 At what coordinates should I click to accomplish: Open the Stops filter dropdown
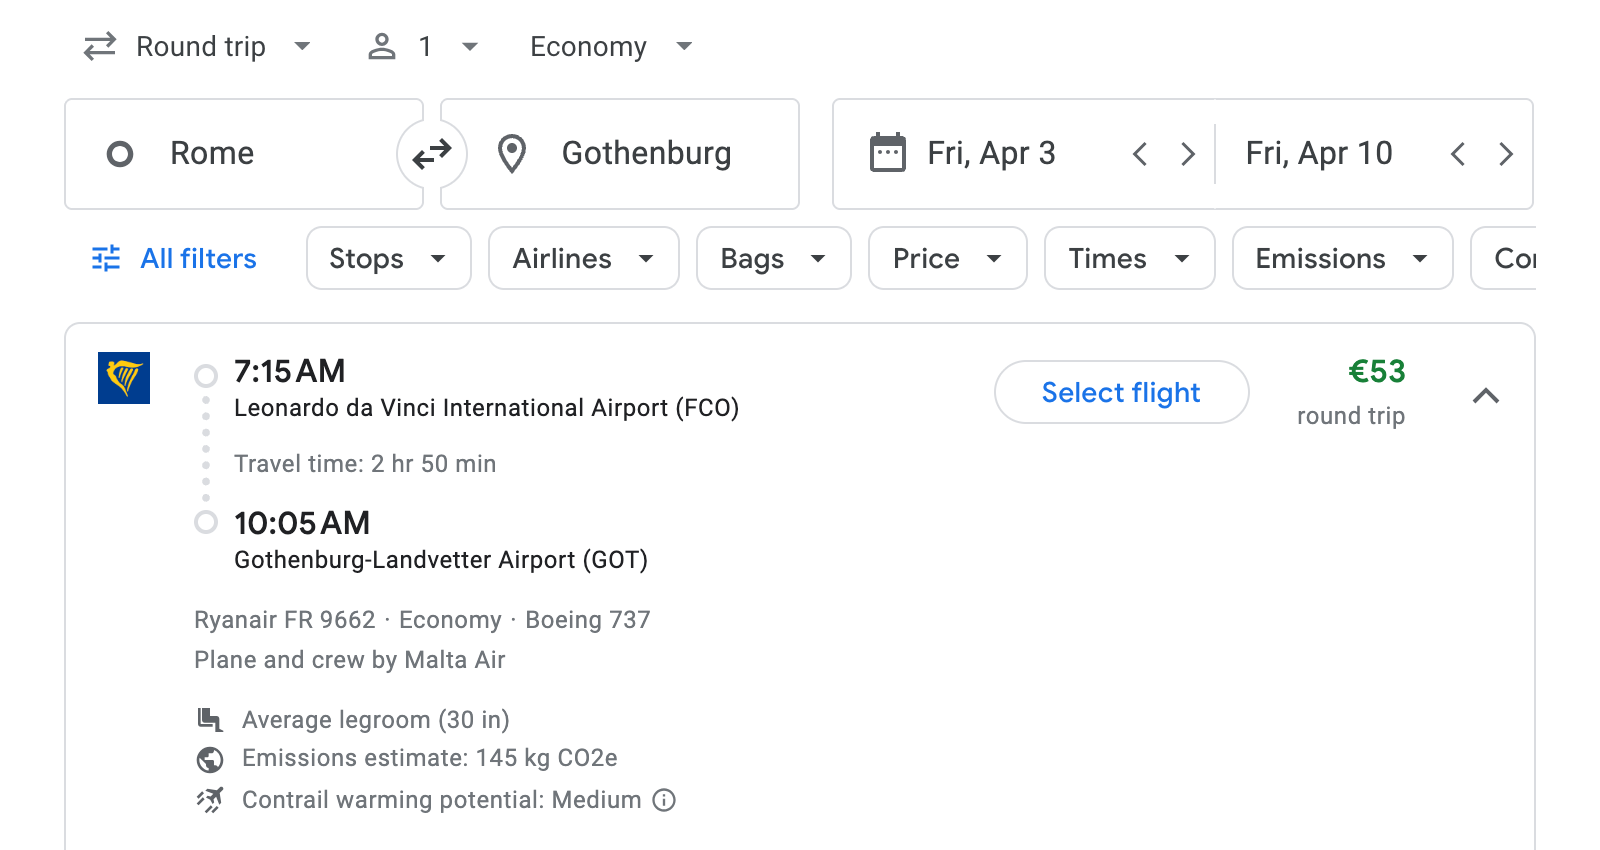pos(388,258)
